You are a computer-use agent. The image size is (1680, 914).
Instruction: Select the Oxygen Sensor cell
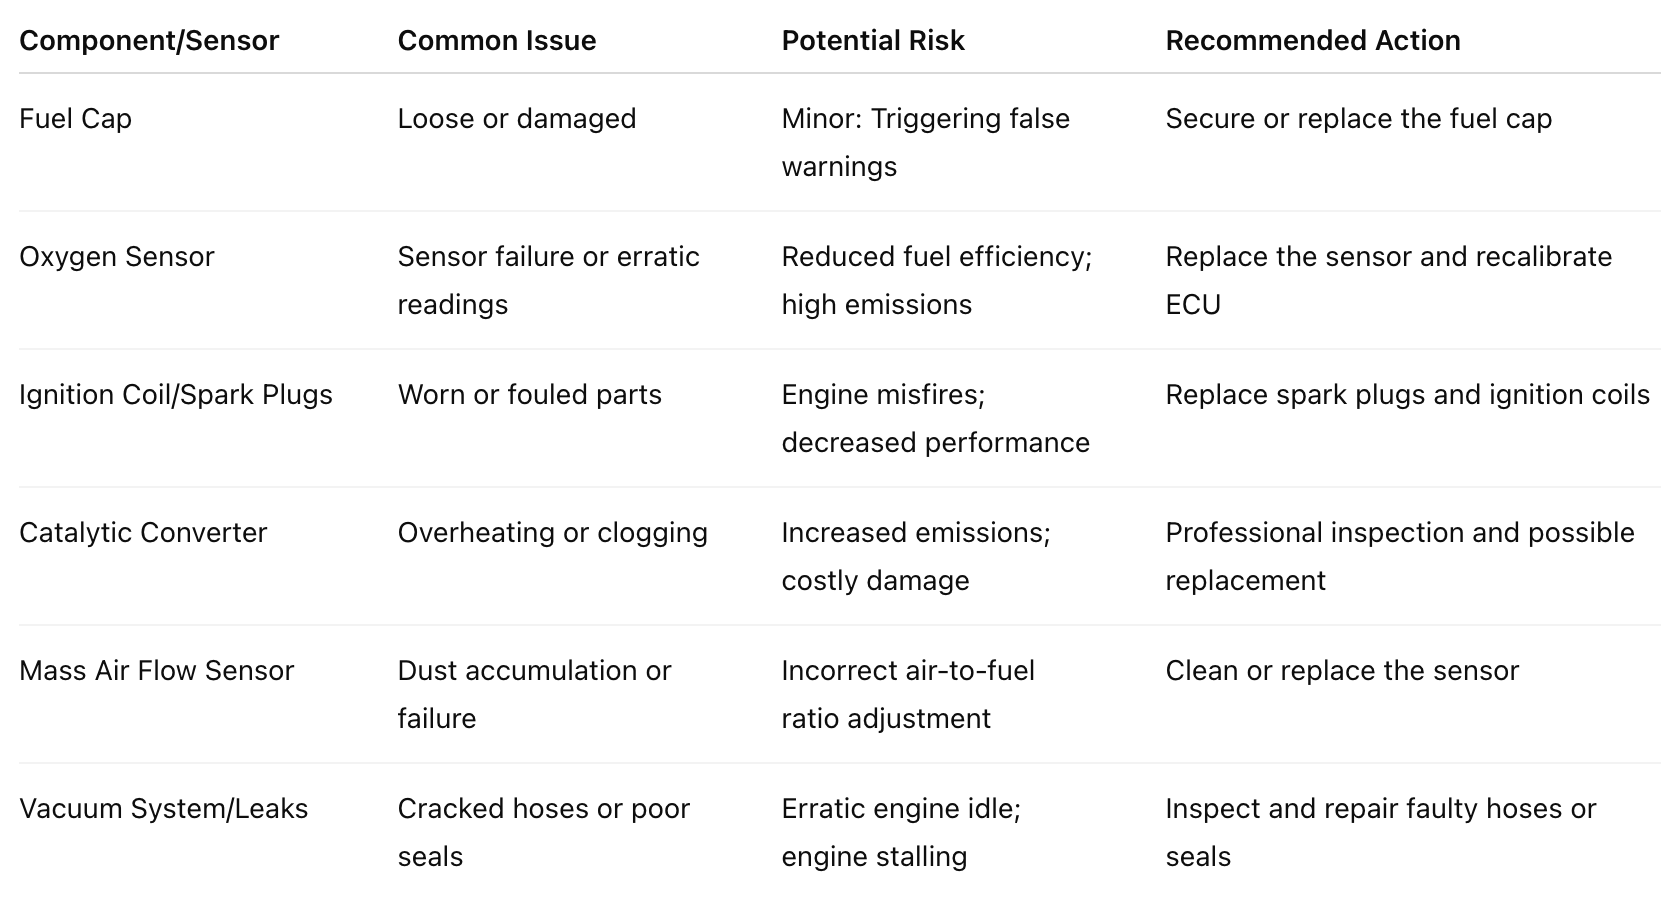tap(117, 257)
